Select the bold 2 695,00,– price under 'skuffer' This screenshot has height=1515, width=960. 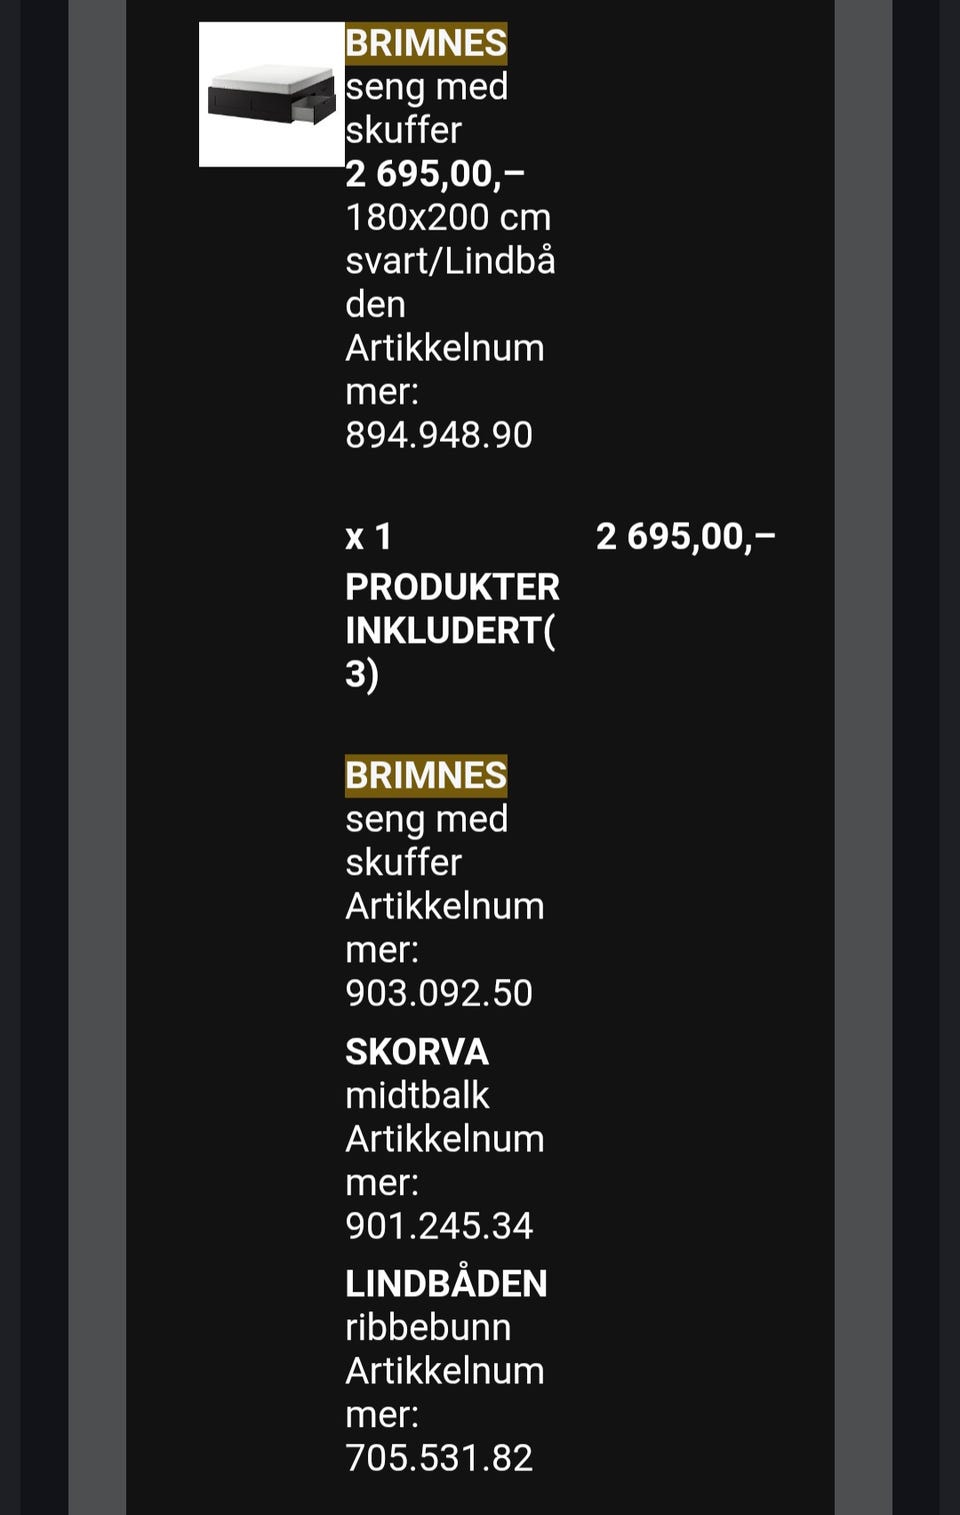pos(435,174)
